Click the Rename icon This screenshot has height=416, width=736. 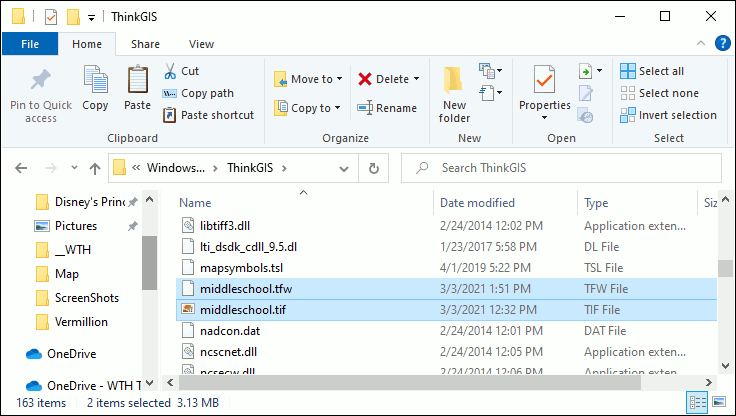365,108
